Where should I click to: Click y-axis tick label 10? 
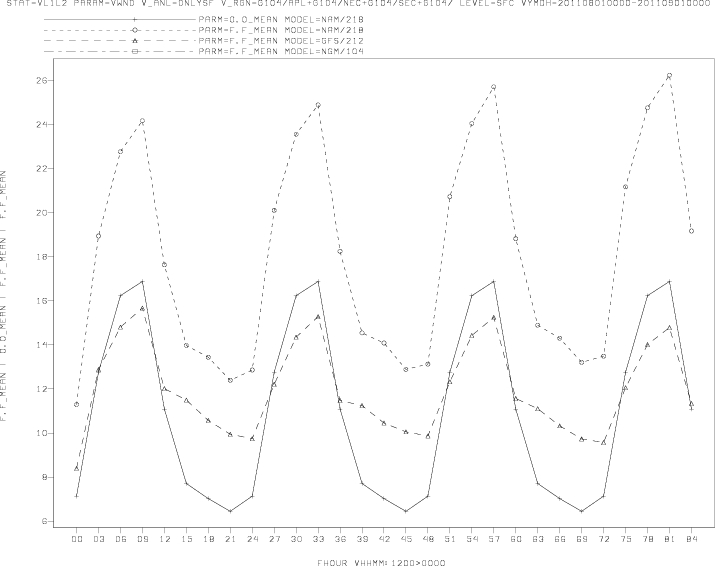[41, 433]
